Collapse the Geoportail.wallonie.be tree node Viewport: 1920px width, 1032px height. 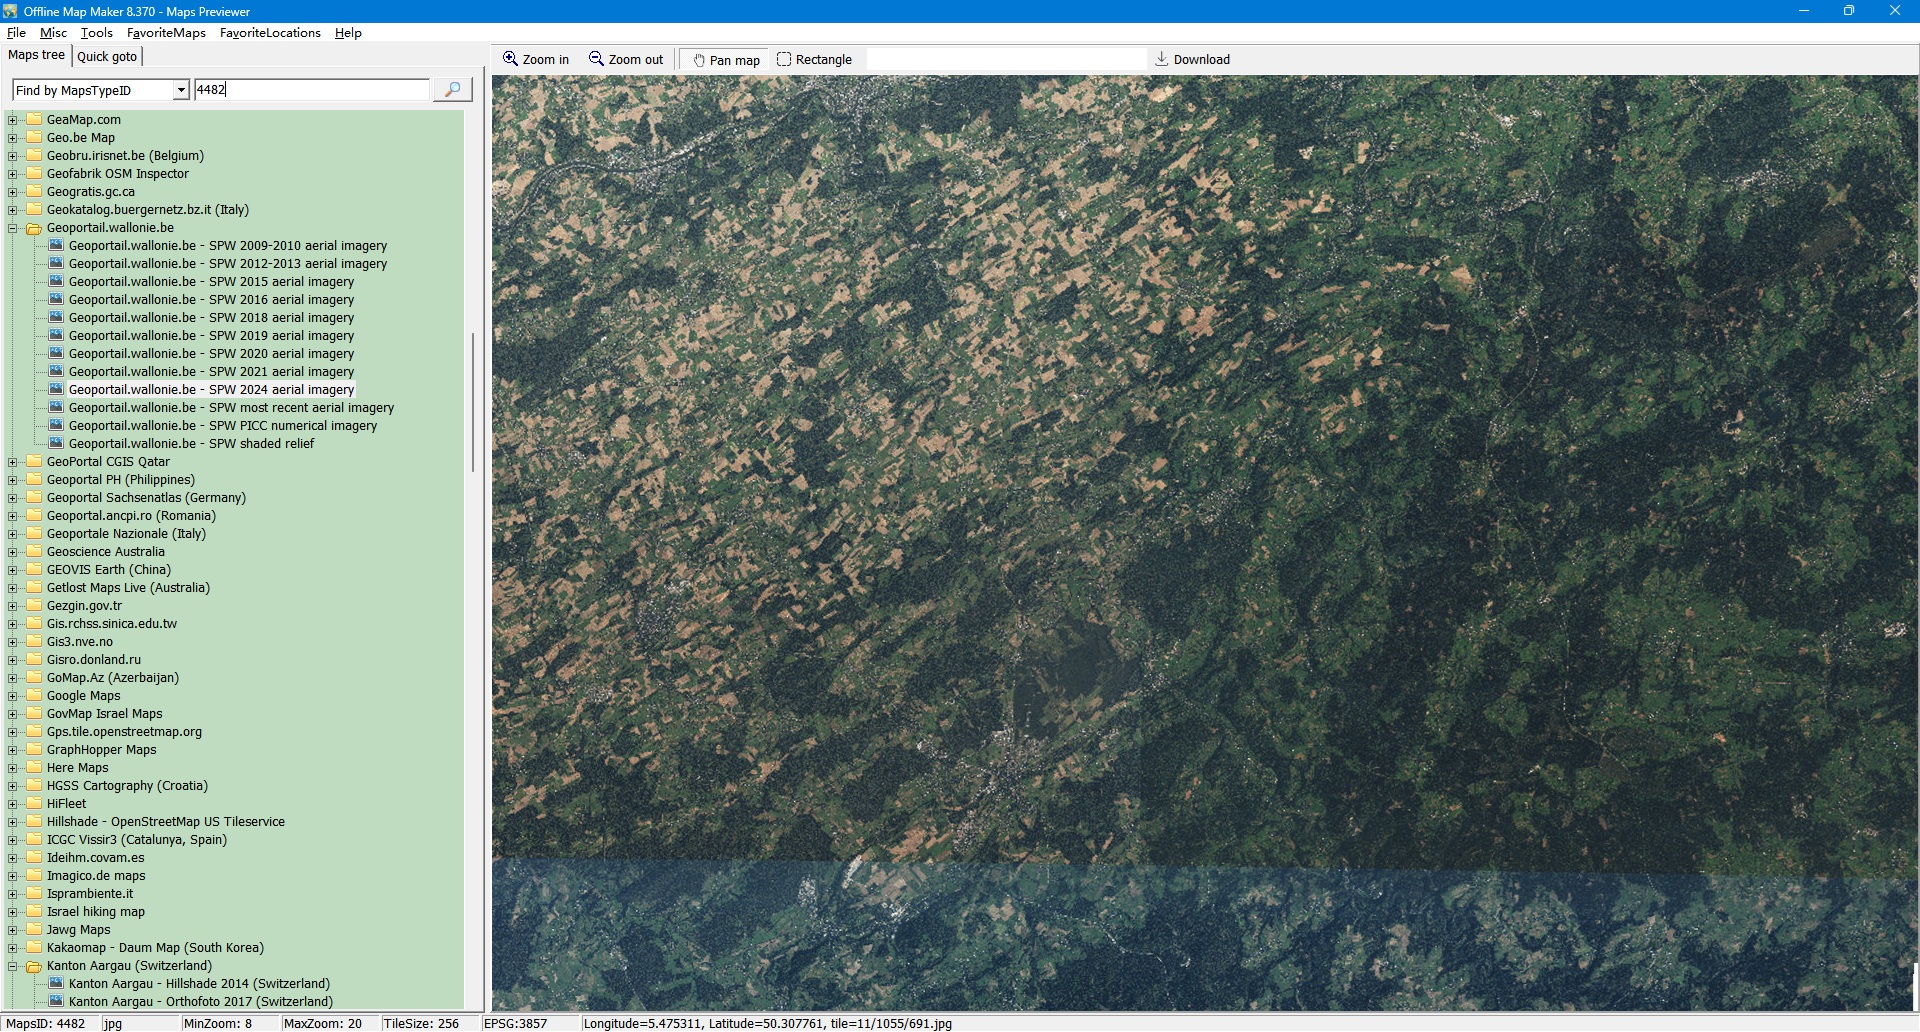tap(13, 228)
